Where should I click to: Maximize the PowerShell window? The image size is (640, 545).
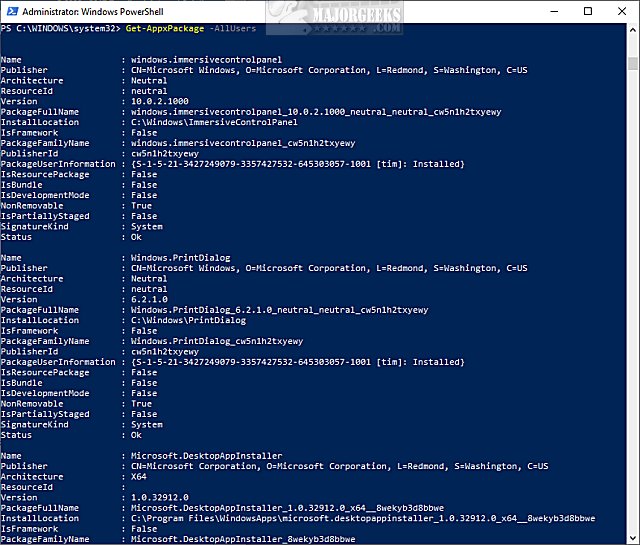pyautogui.click(x=585, y=10)
